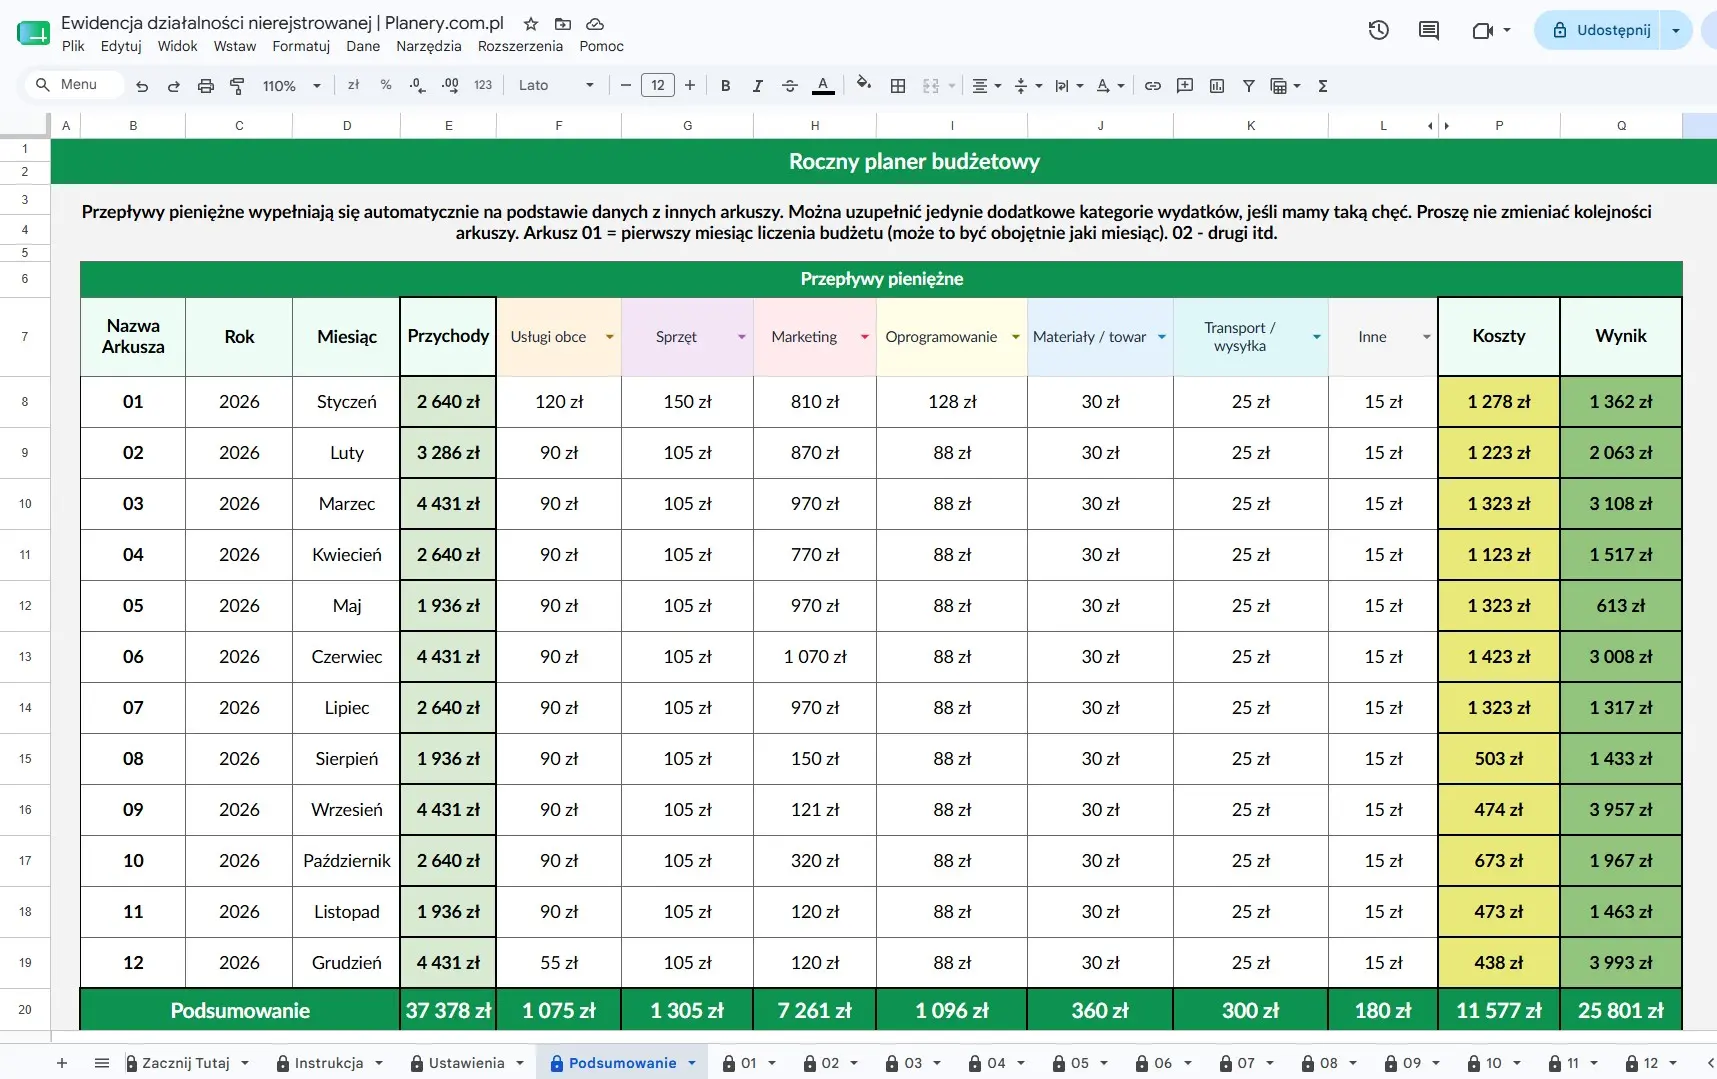Decrease font size with minus button
The width and height of the screenshot is (1717, 1079).
tap(626, 86)
